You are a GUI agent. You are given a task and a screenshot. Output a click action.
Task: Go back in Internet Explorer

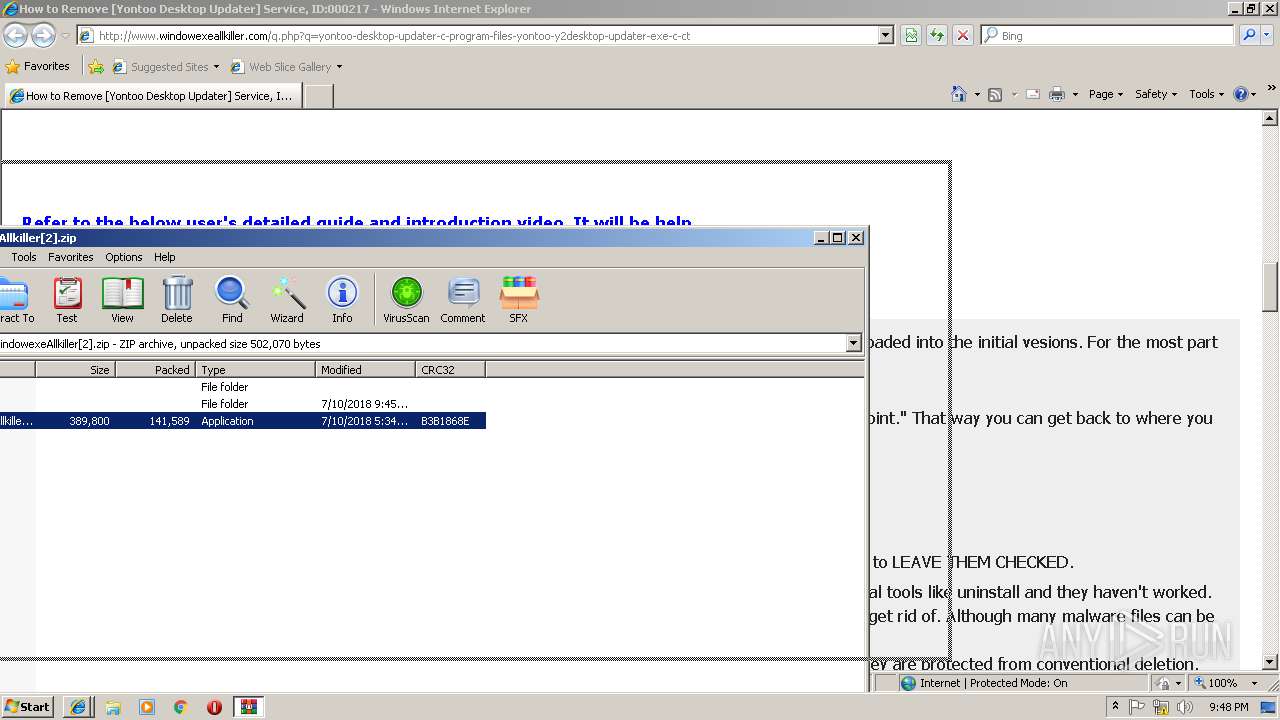[x=15, y=36]
